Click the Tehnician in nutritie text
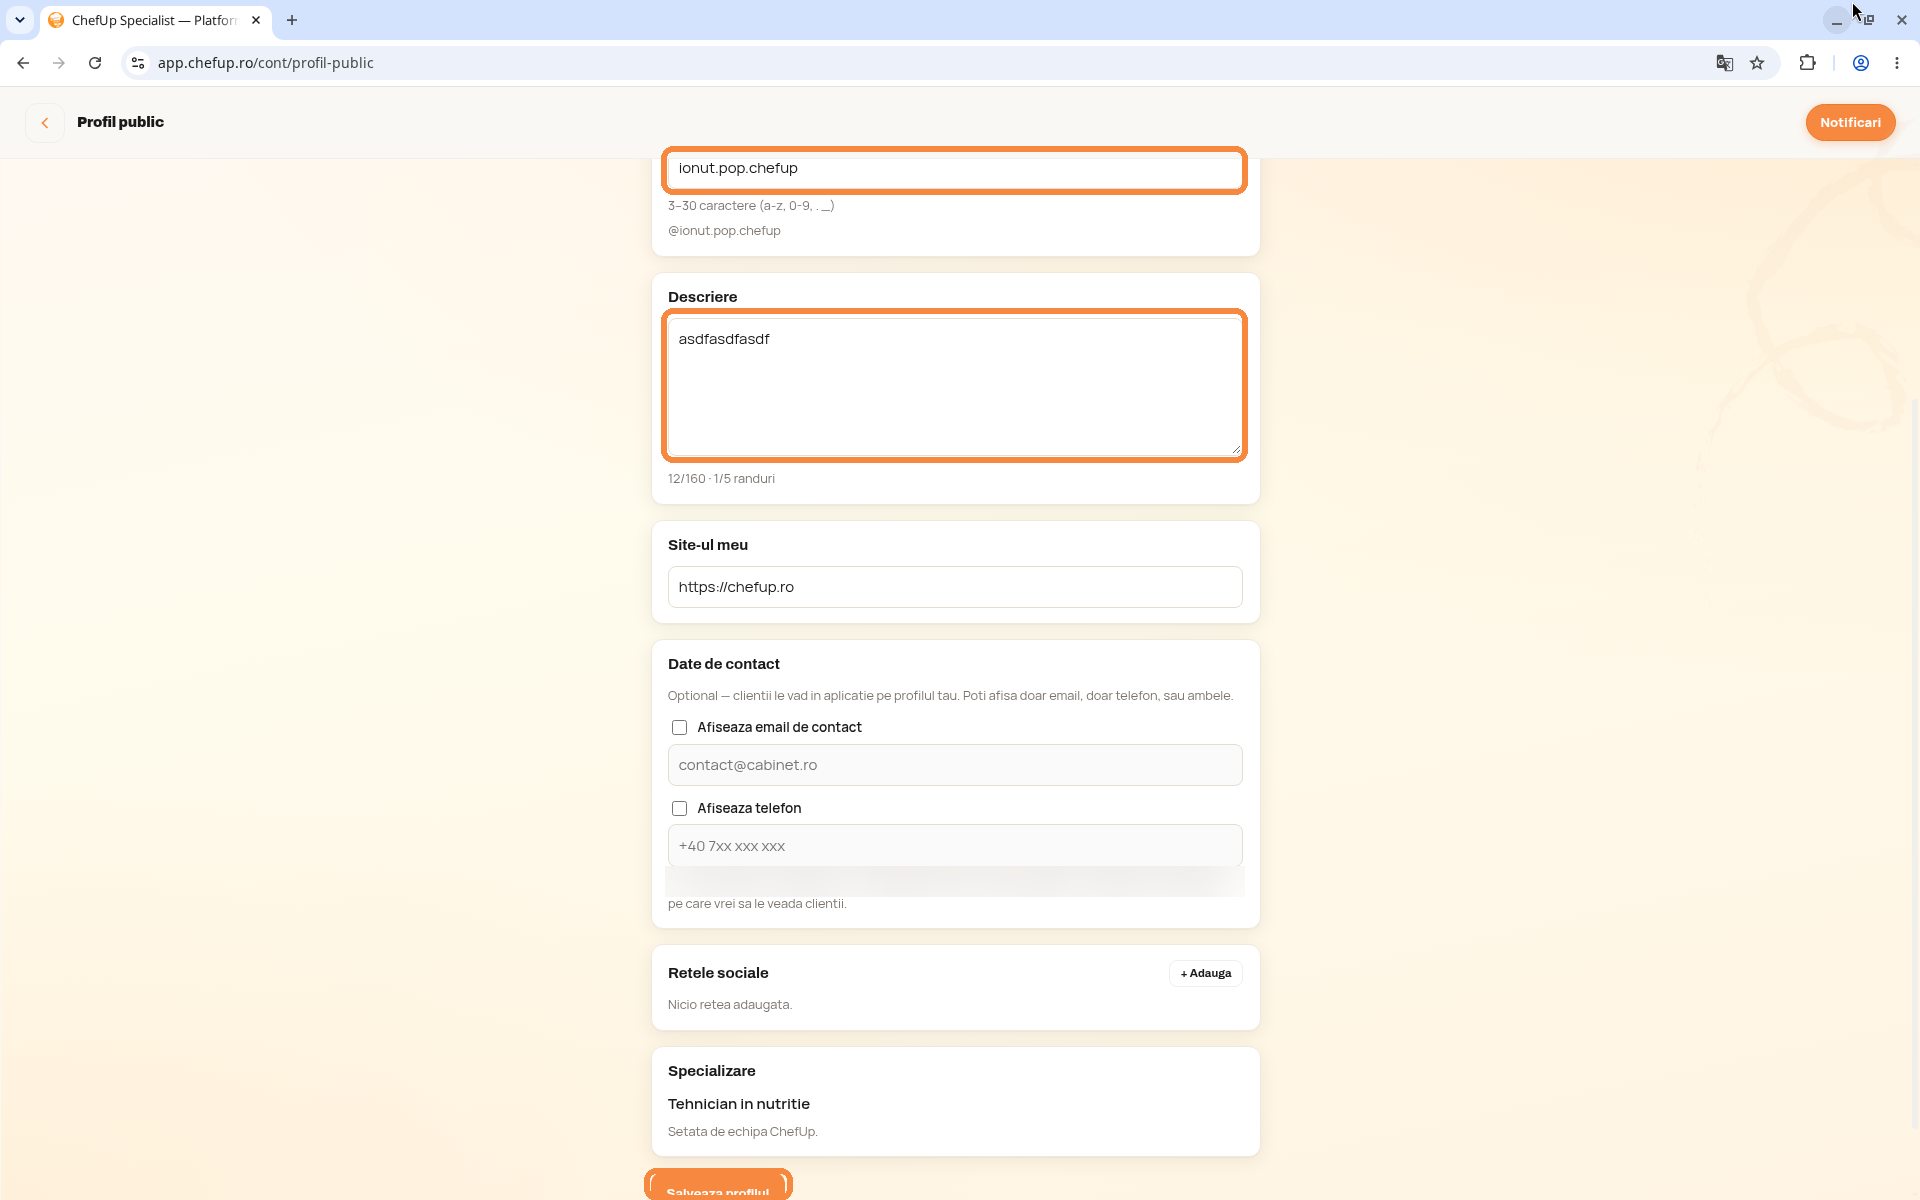 coord(739,1104)
